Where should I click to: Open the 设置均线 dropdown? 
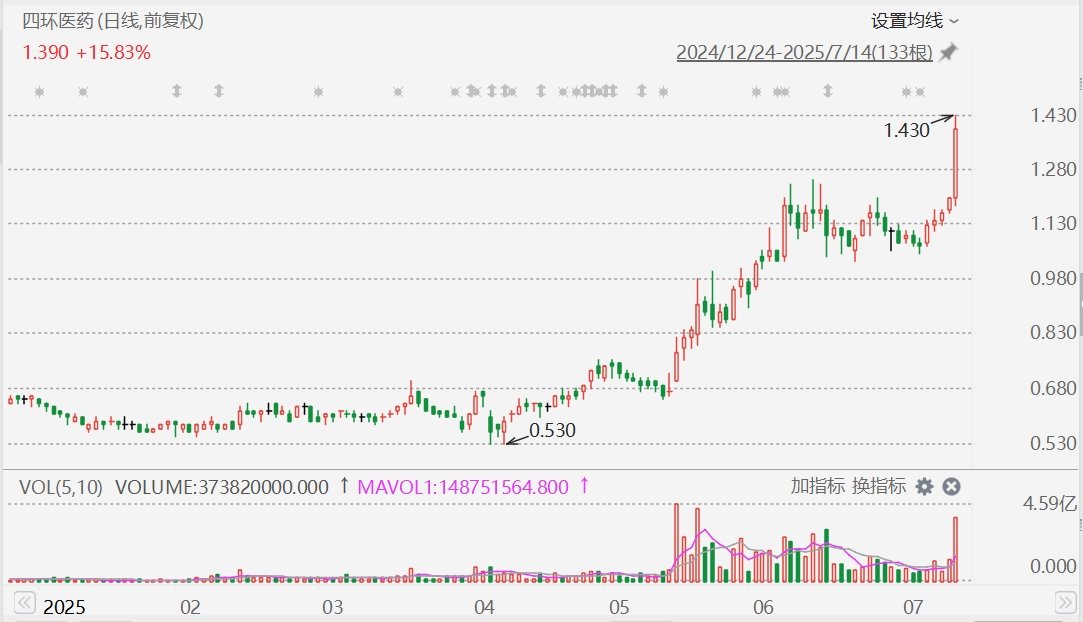tap(914, 21)
